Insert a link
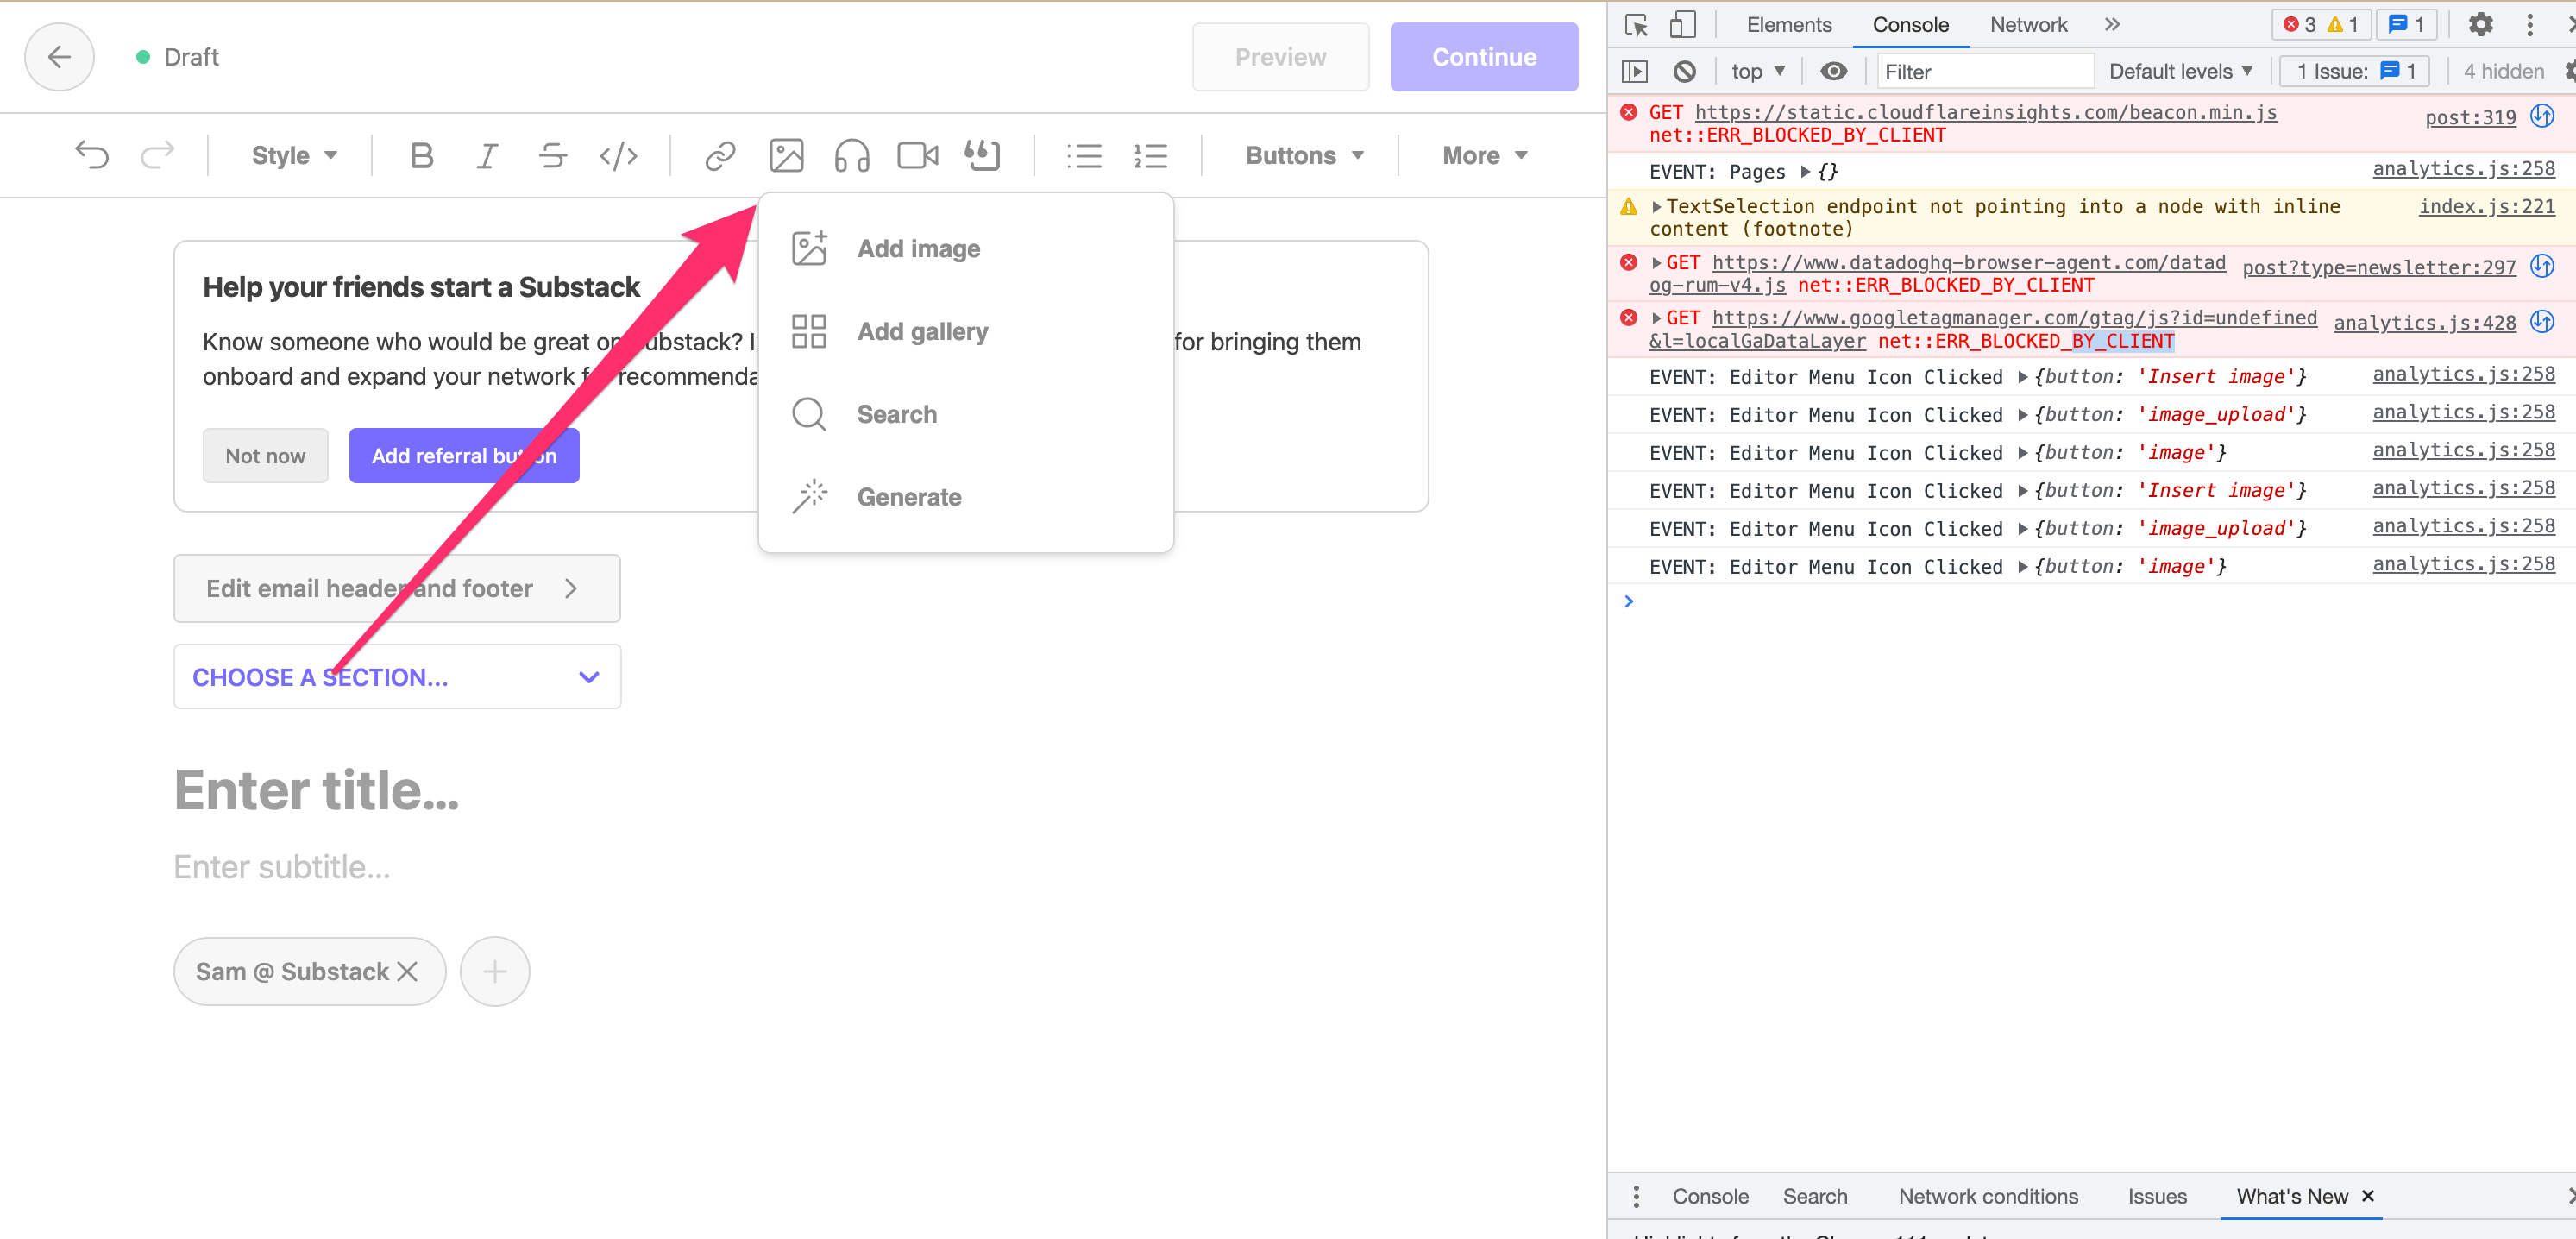The width and height of the screenshot is (2576, 1239). (720, 155)
